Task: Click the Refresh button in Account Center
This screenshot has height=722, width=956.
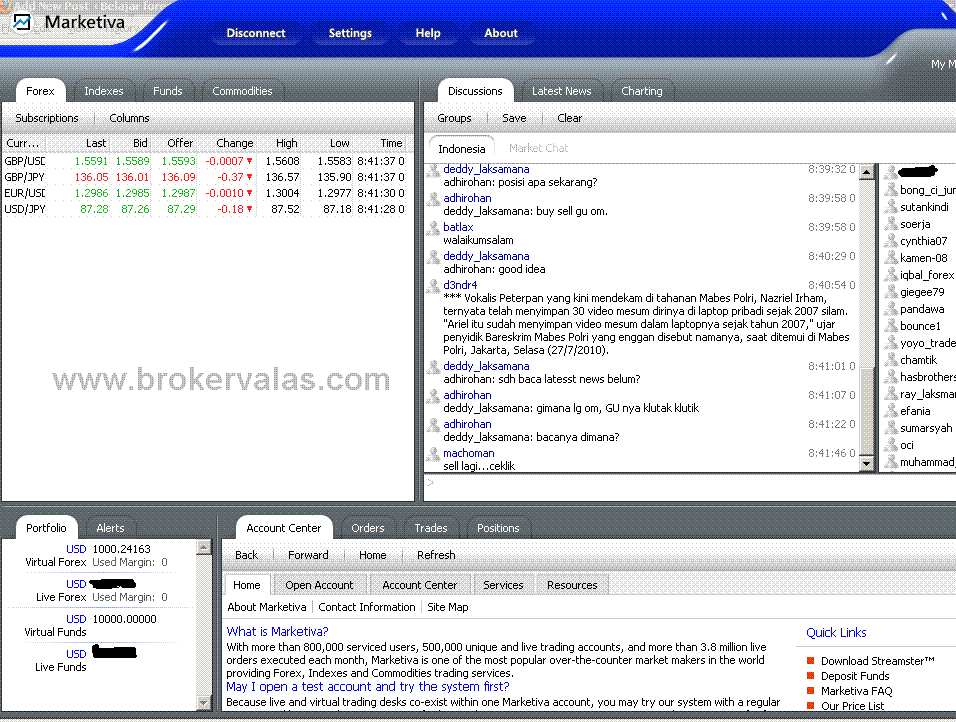Action: point(436,555)
